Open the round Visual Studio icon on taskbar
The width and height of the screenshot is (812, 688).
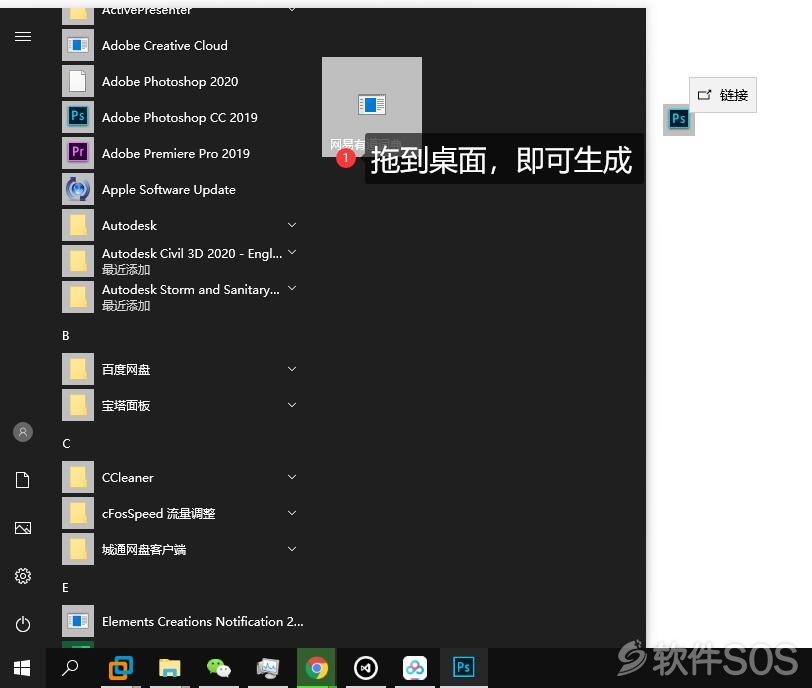366,668
